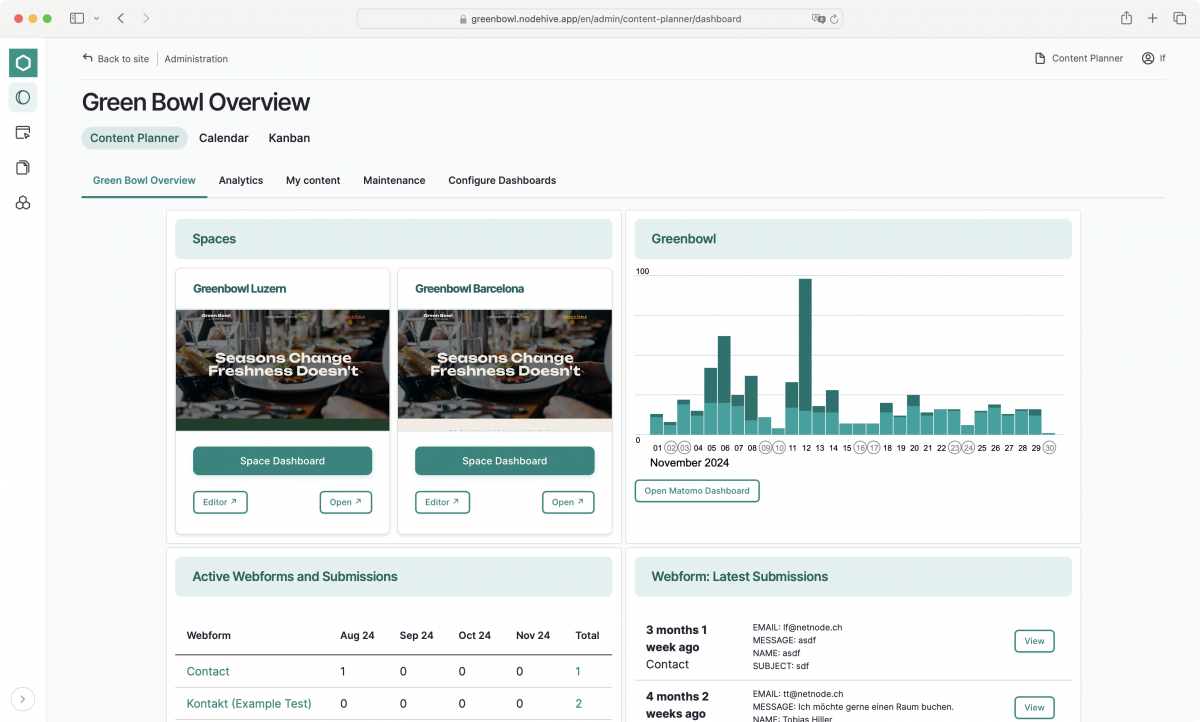The width and height of the screenshot is (1200, 722).
Task: Click Open Matomo Dashboard button
Action: (697, 491)
